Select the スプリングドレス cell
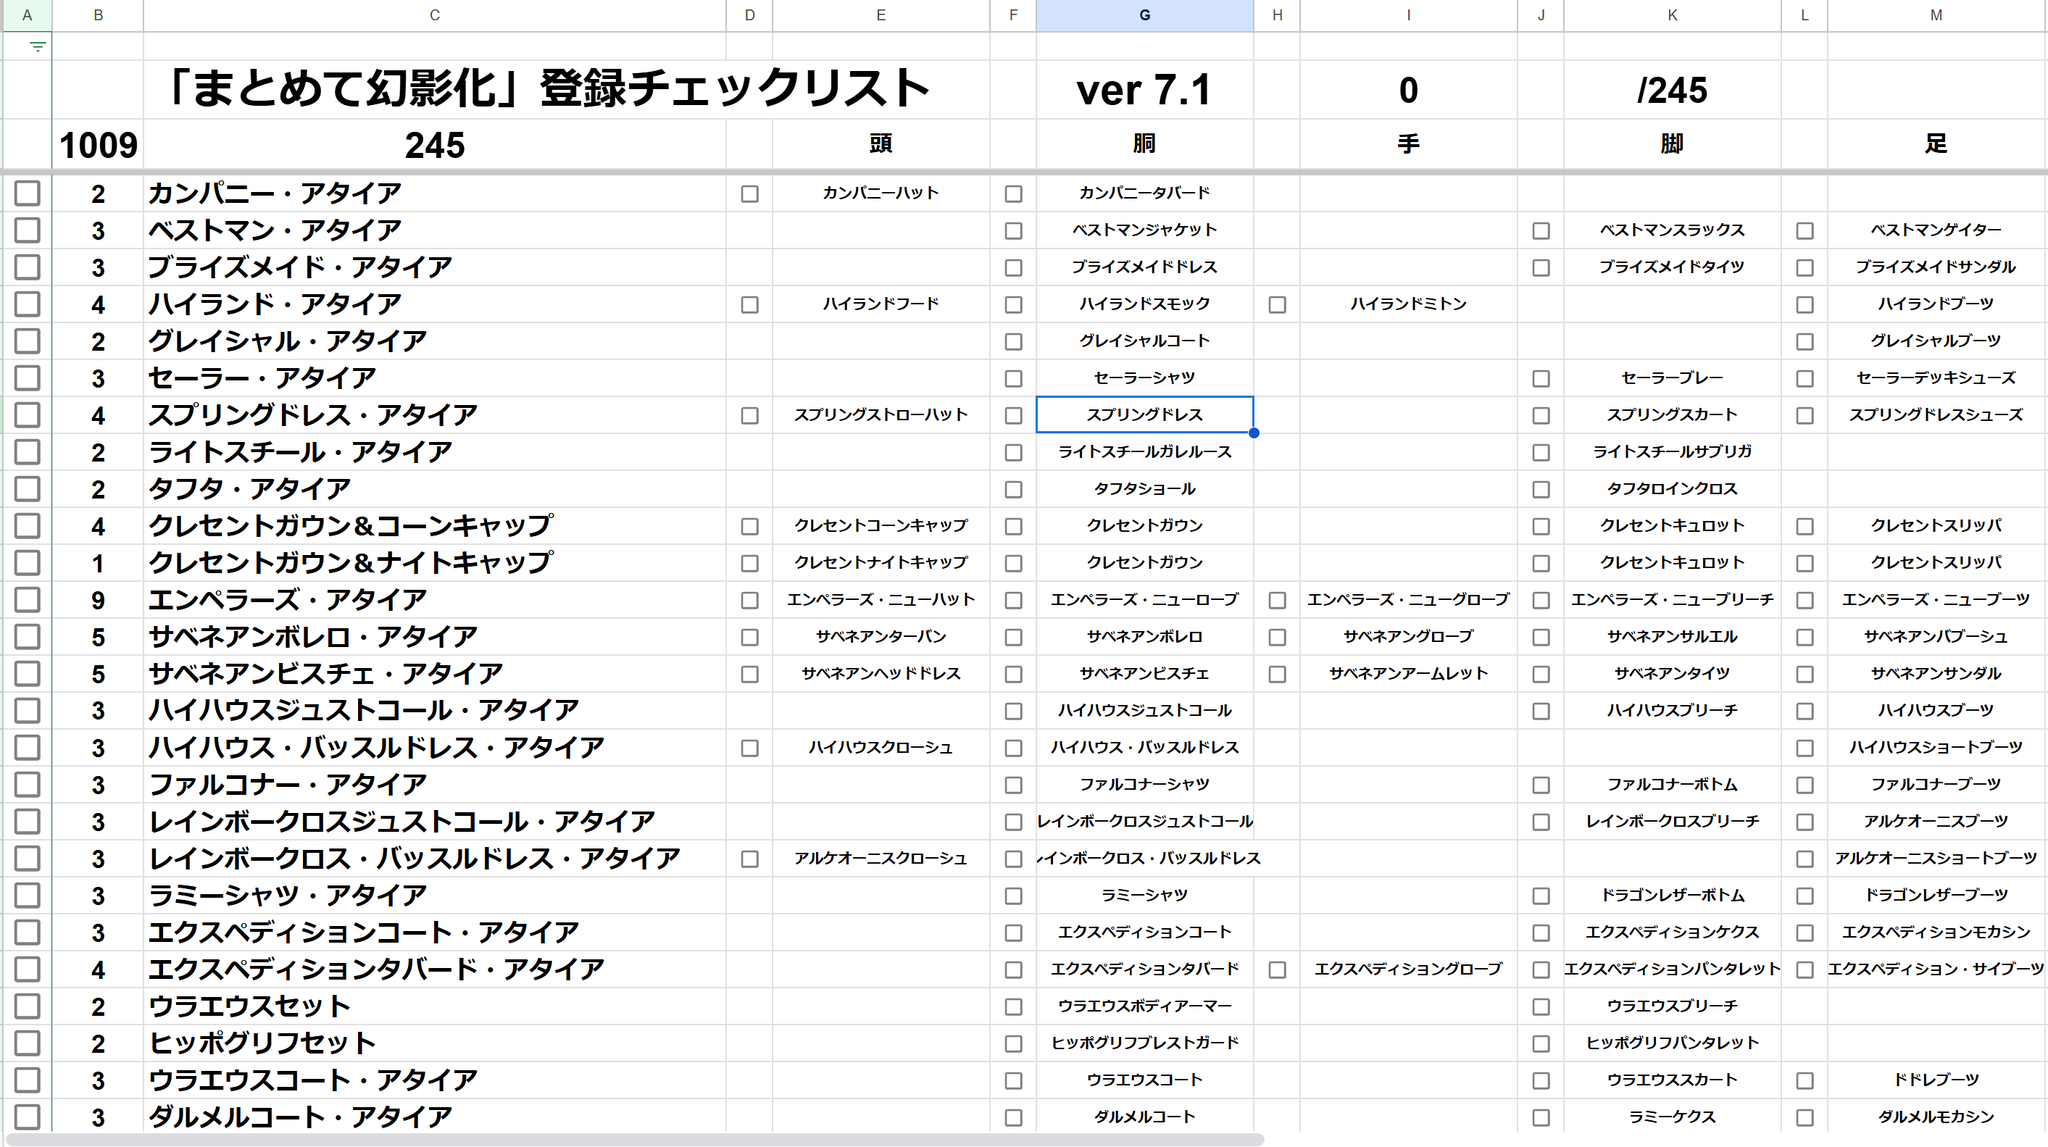Viewport: 2048px width, 1147px height. point(1144,415)
